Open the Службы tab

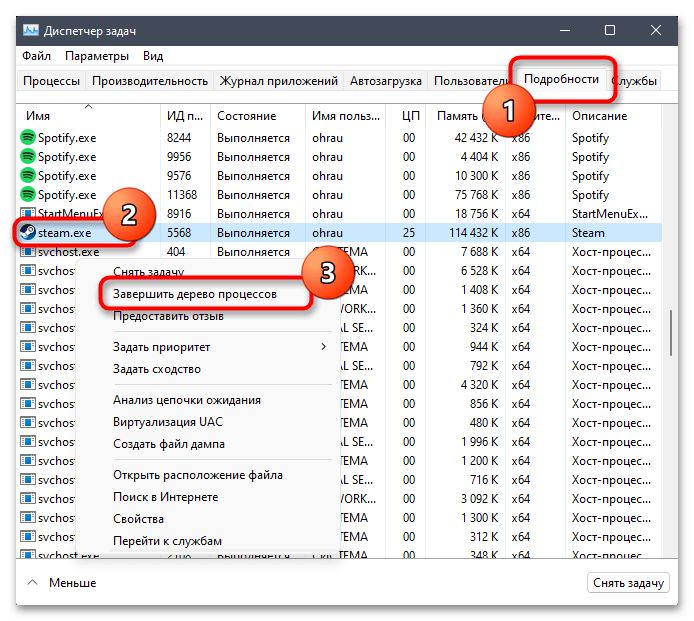point(634,81)
